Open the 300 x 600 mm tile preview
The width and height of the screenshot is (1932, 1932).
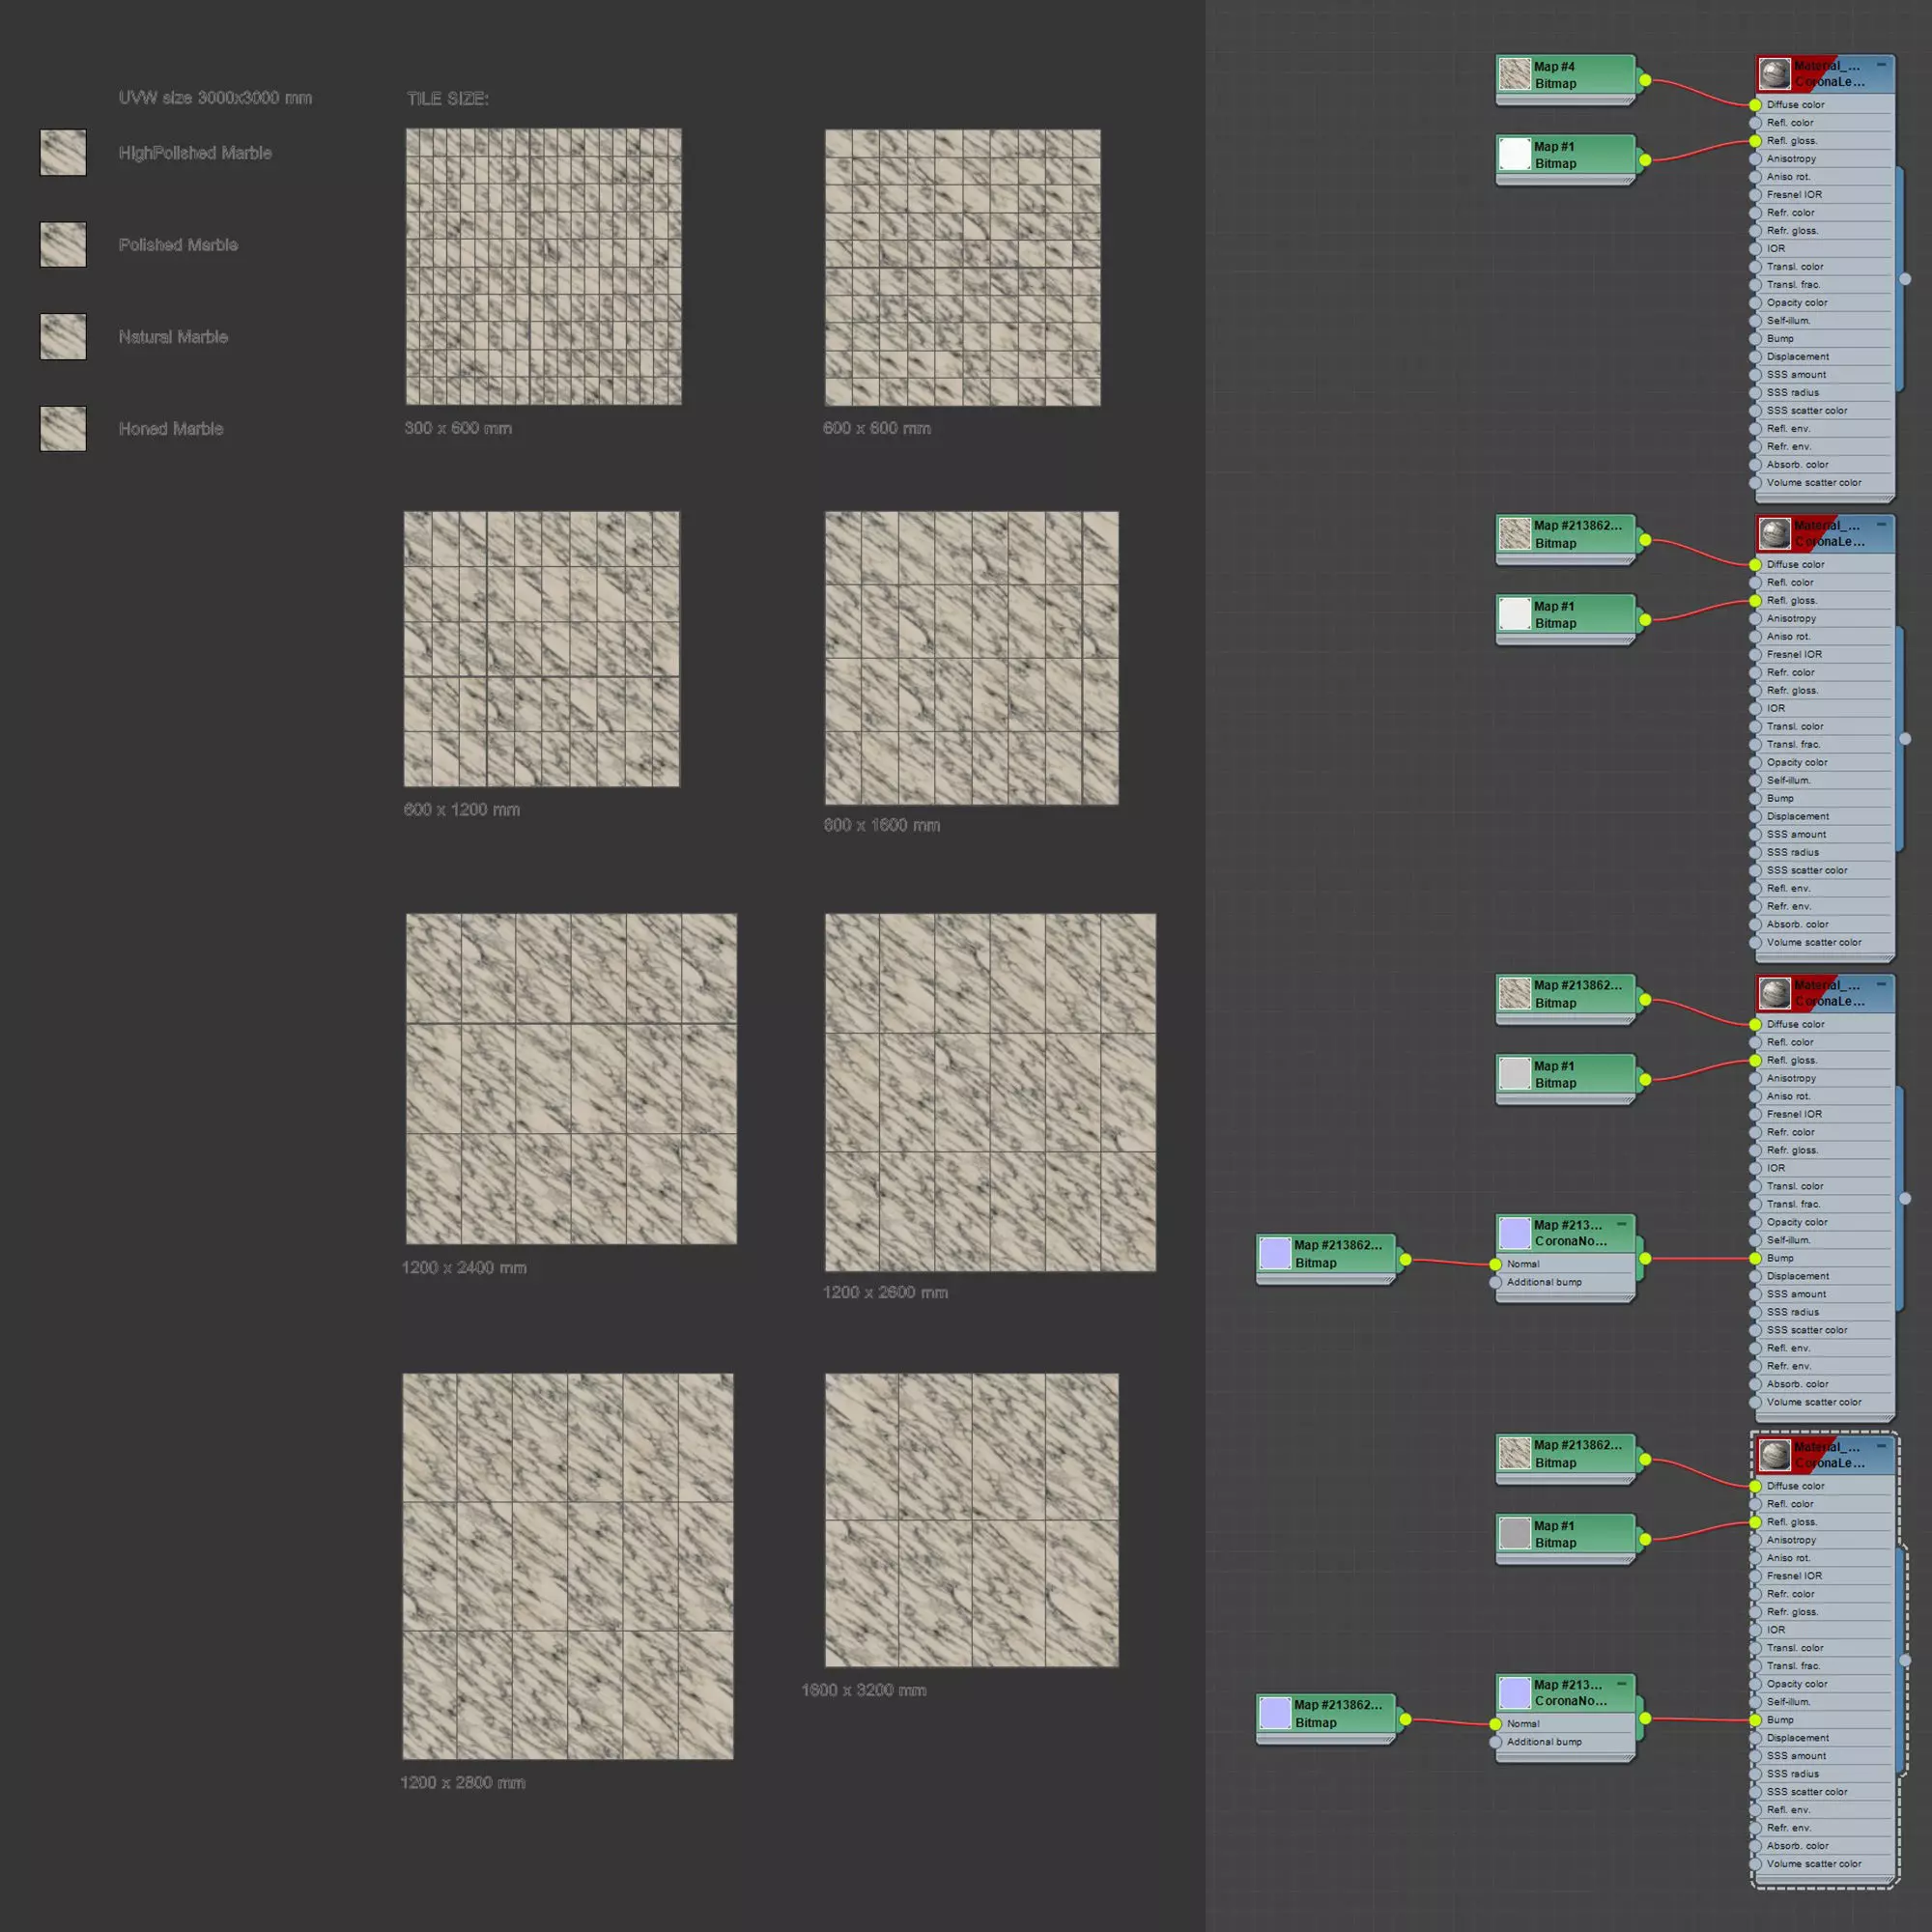[x=543, y=266]
